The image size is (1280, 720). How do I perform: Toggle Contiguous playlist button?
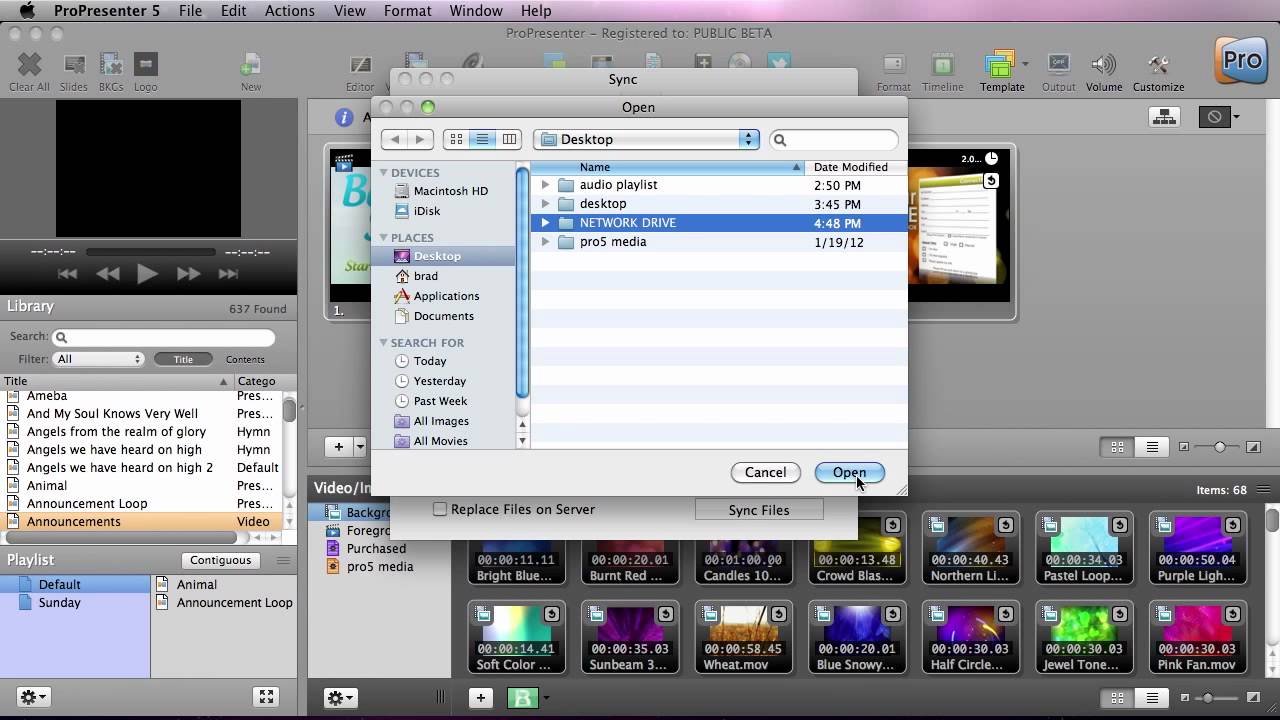[x=221, y=560]
